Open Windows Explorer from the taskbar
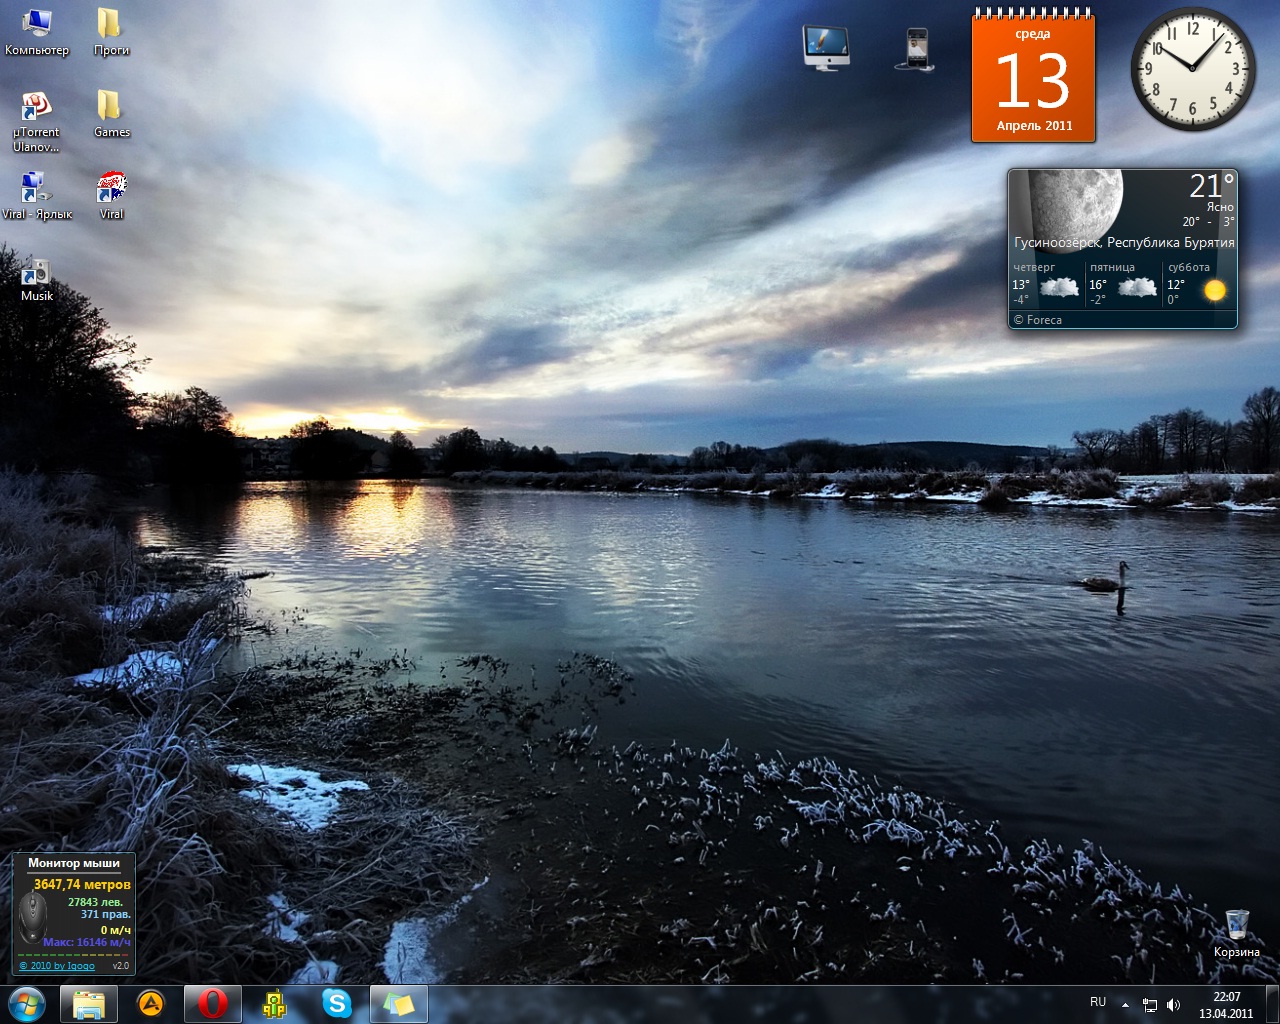This screenshot has width=1280, height=1024. click(x=88, y=1004)
